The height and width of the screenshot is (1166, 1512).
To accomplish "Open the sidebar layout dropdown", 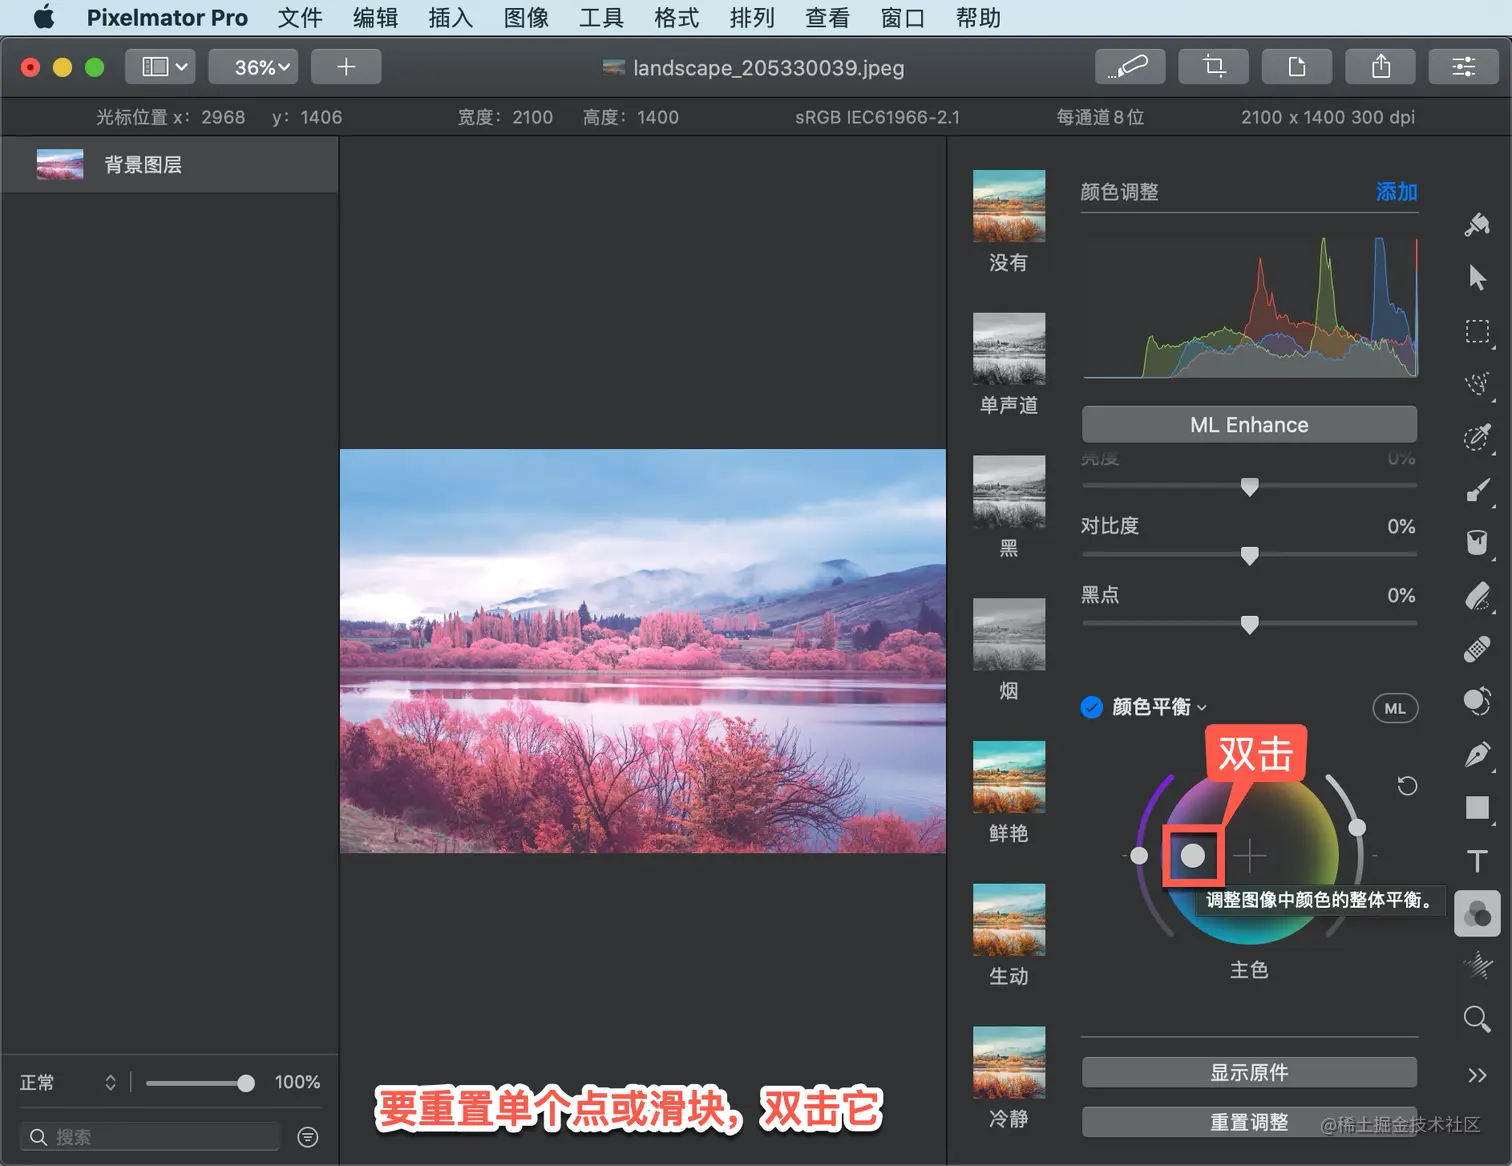I will coord(160,67).
